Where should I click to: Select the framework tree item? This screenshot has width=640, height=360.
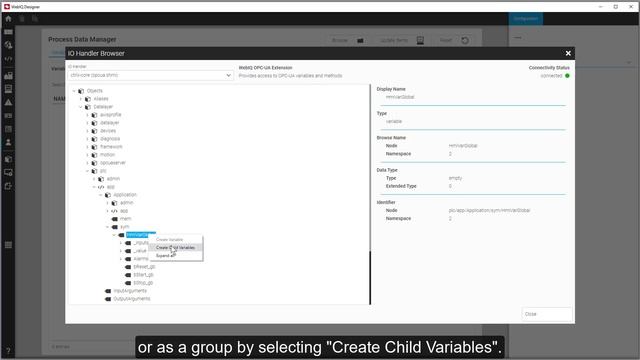pos(111,147)
